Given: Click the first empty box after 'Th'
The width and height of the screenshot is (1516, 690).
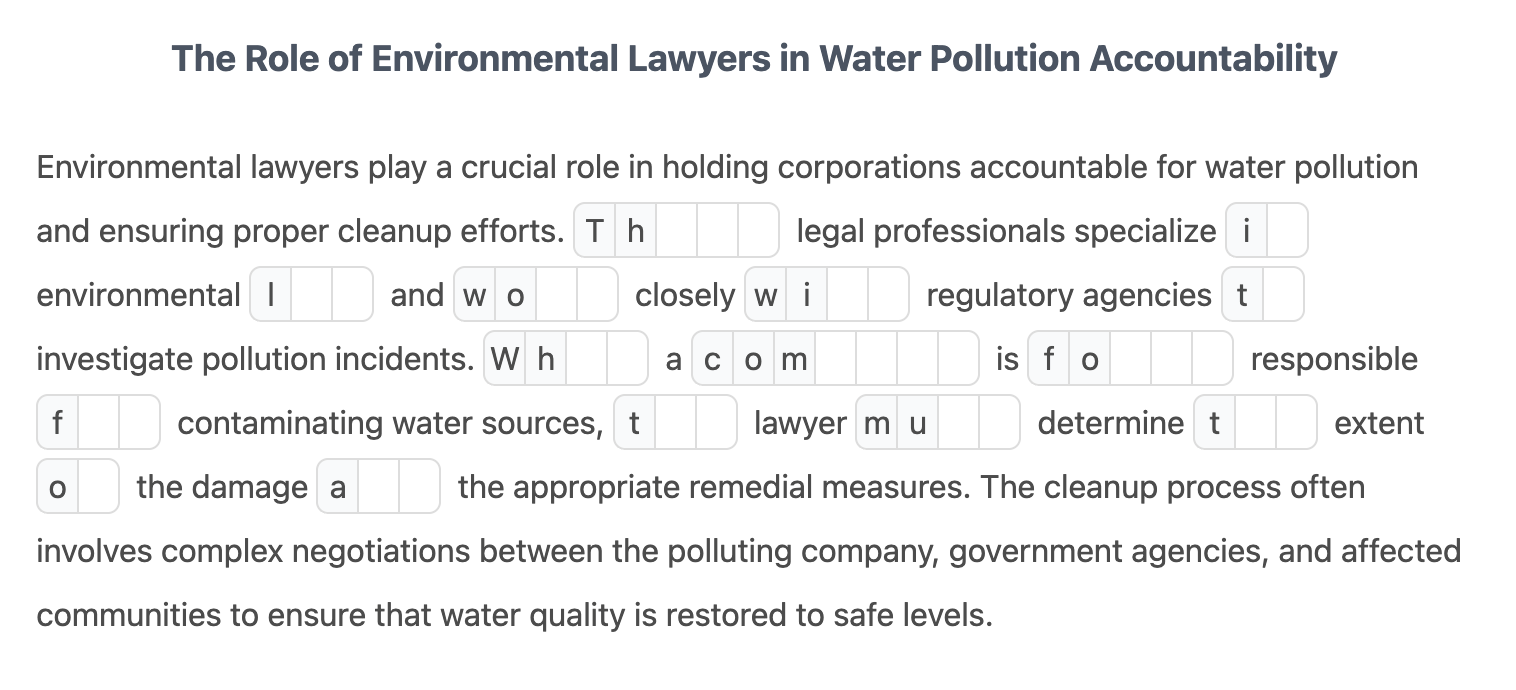Looking at the screenshot, I should pyautogui.click(x=677, y=231).
